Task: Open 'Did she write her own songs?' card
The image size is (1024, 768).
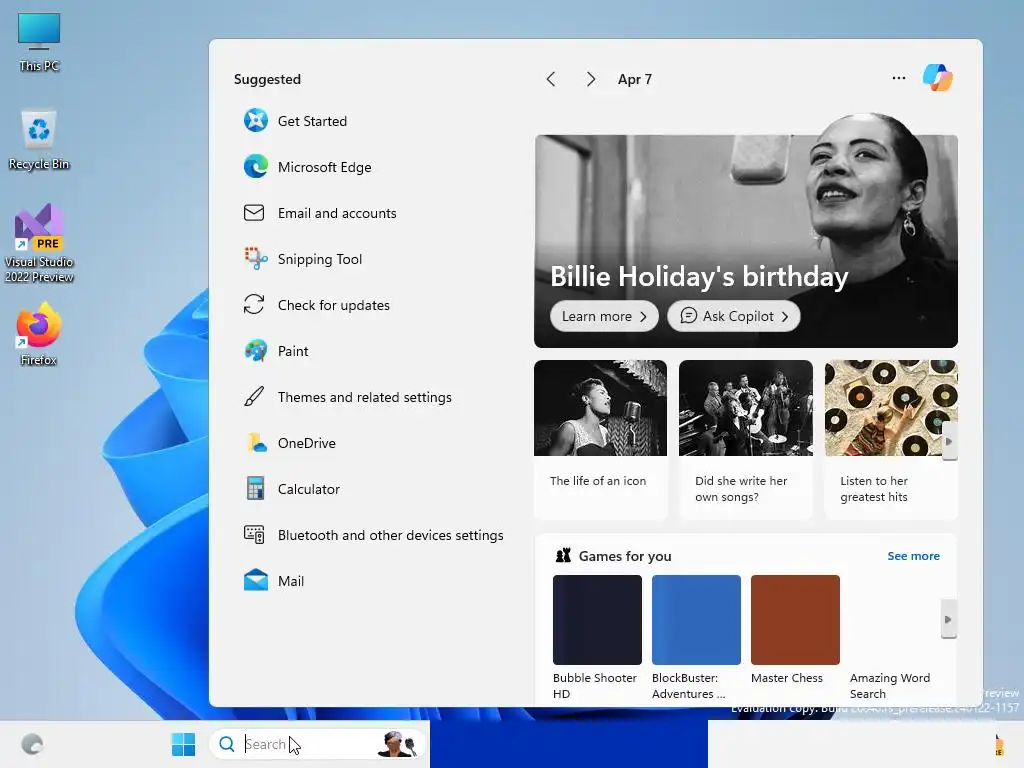Action: pyautogui.click(x=746, y=439)
